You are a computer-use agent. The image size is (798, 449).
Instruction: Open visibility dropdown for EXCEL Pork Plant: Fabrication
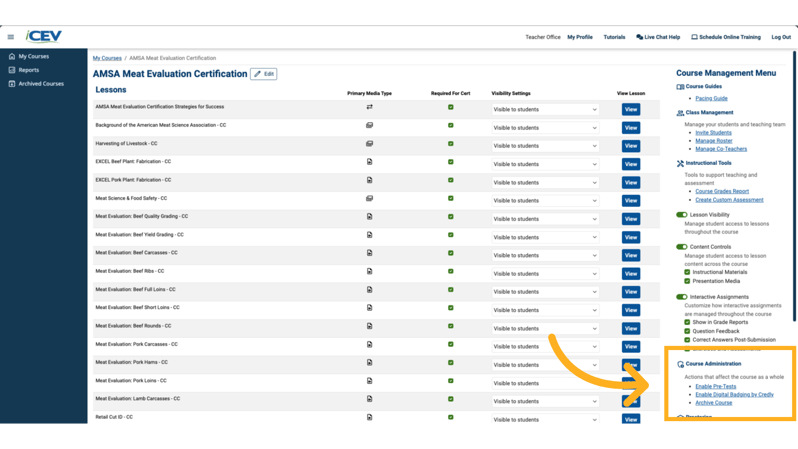point(545,183)
